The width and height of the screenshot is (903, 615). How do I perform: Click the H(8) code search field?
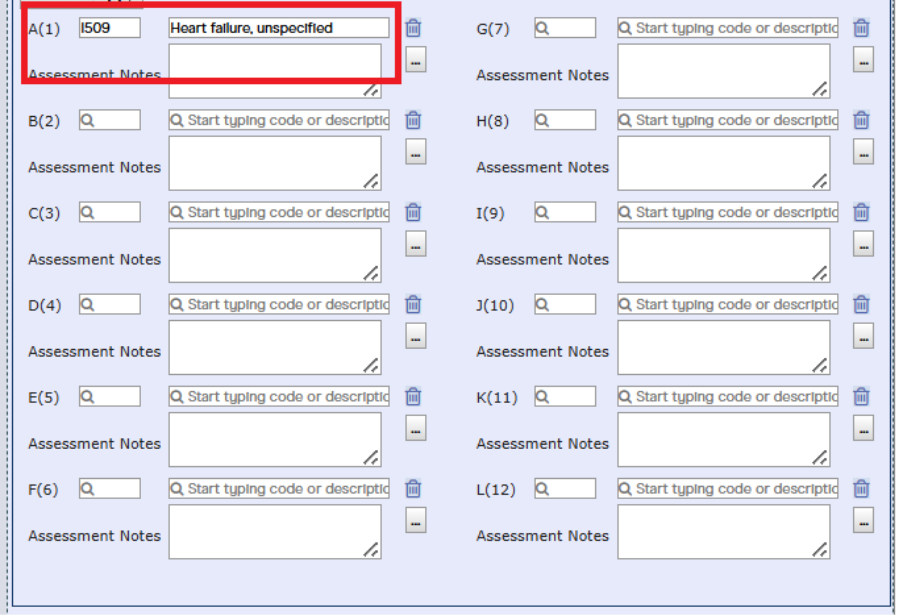(565, 120)
